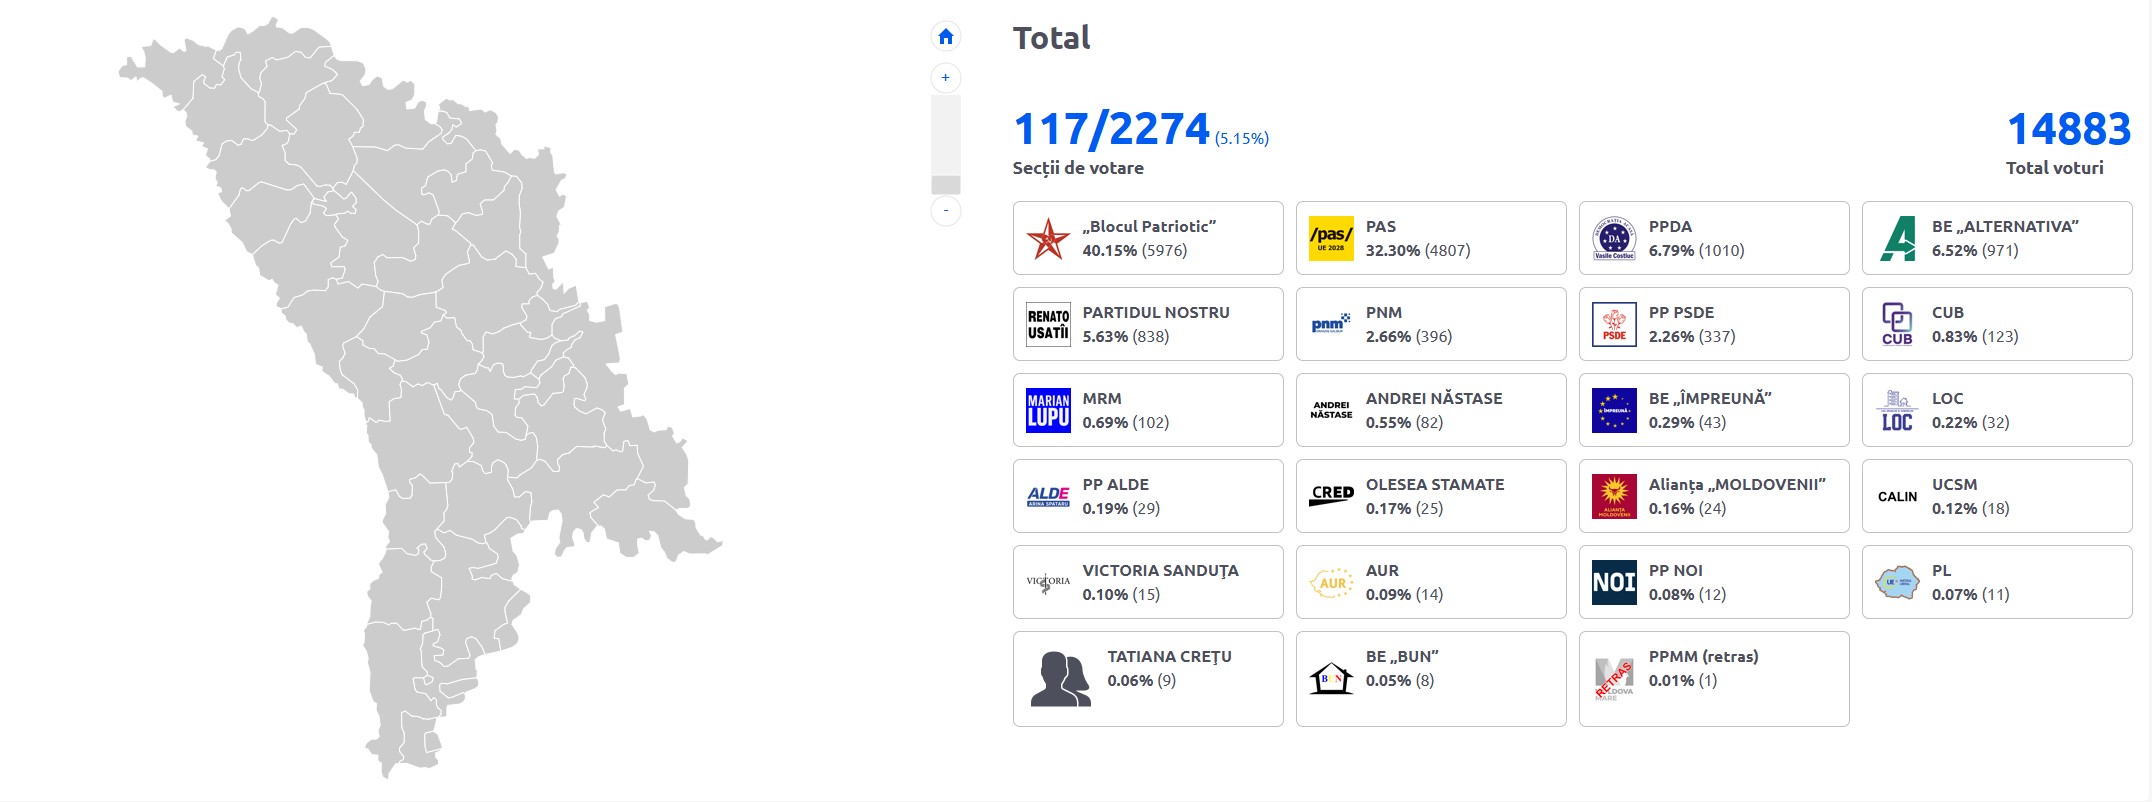Select the „Blocul Patriotic” party name

click(1149, 227)
